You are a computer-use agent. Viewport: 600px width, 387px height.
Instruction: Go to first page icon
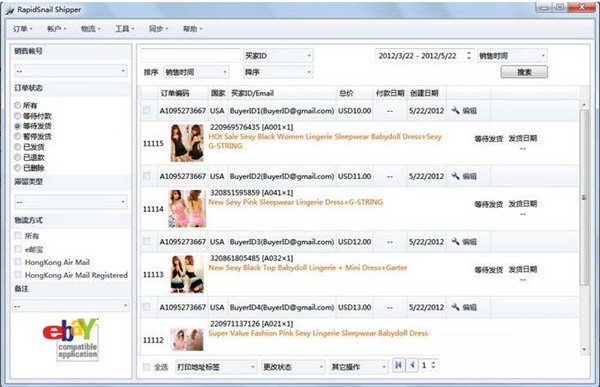398,365
